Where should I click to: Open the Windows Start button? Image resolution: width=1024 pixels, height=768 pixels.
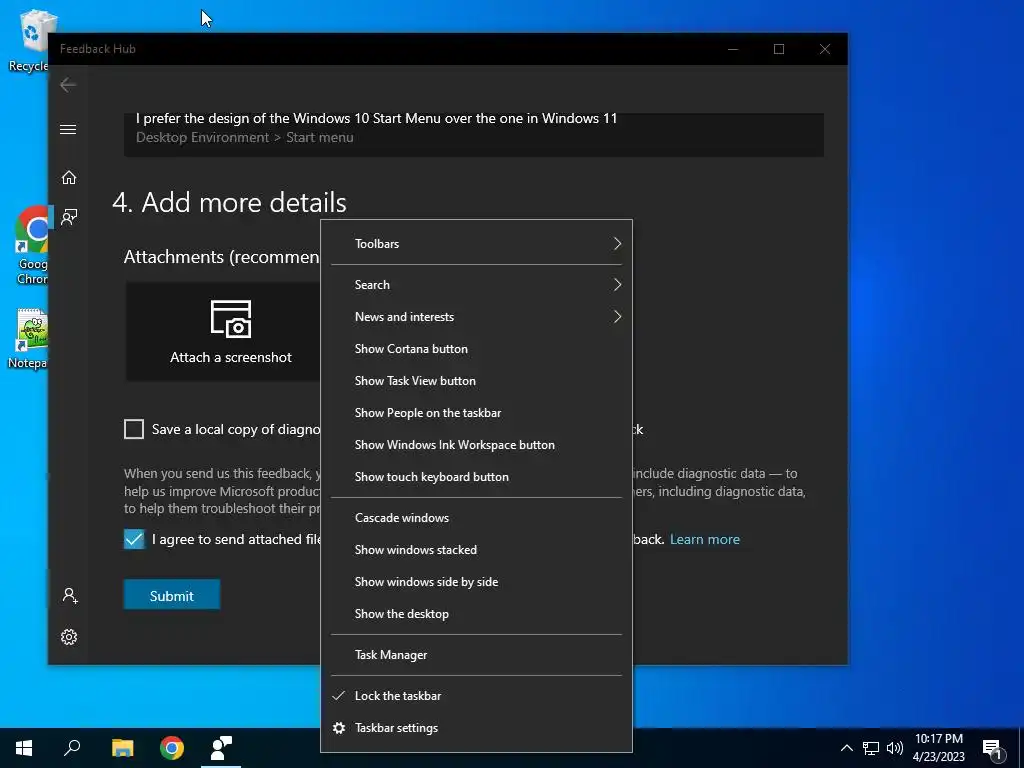point(24,748)
